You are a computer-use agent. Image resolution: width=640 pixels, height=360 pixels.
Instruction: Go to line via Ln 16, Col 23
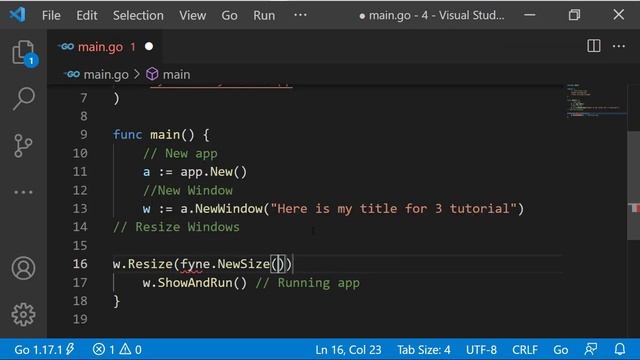click(x=348, y=350)
